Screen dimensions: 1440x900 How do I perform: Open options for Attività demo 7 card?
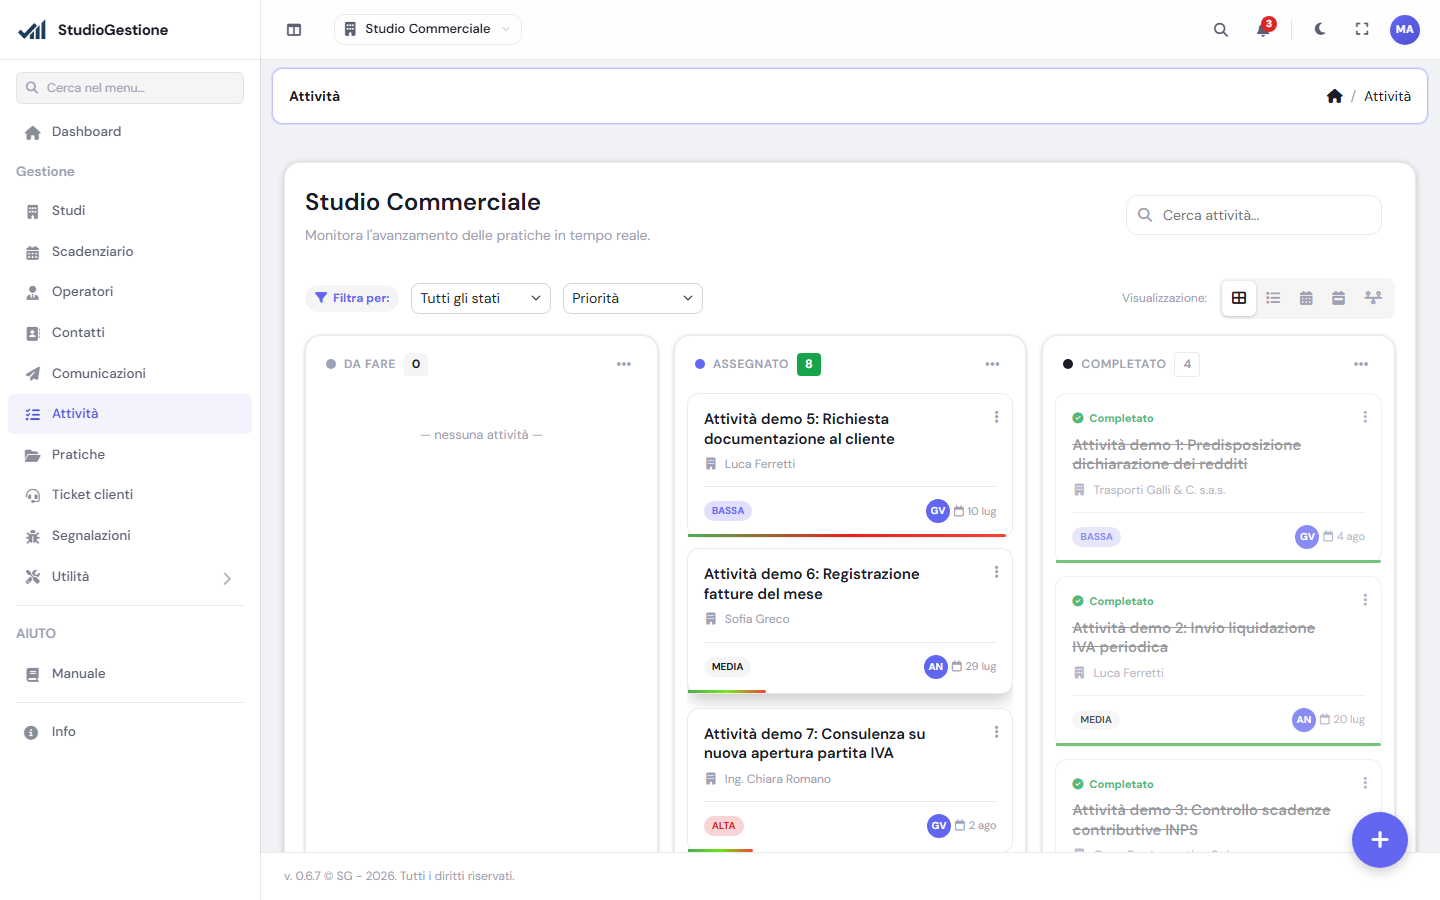[996, 732]
